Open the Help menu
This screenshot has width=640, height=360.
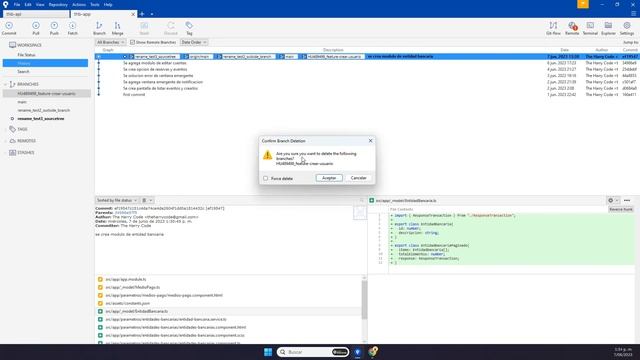point(108,4)
